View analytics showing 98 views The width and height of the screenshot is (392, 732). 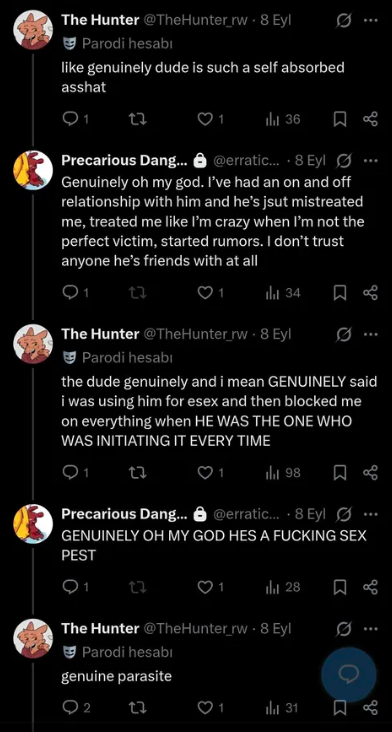coord(283,473)
